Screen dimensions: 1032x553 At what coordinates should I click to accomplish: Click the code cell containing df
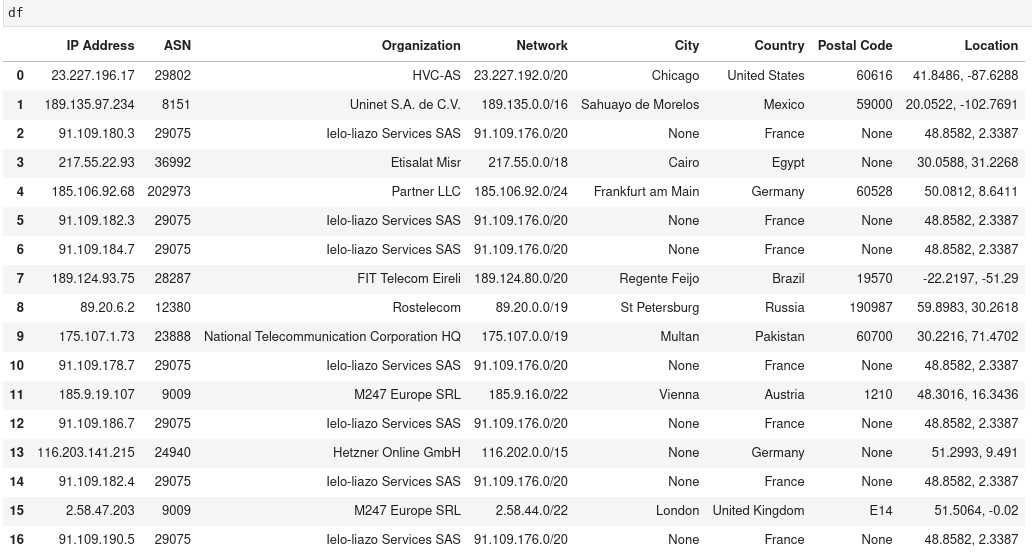click(516, 13)
